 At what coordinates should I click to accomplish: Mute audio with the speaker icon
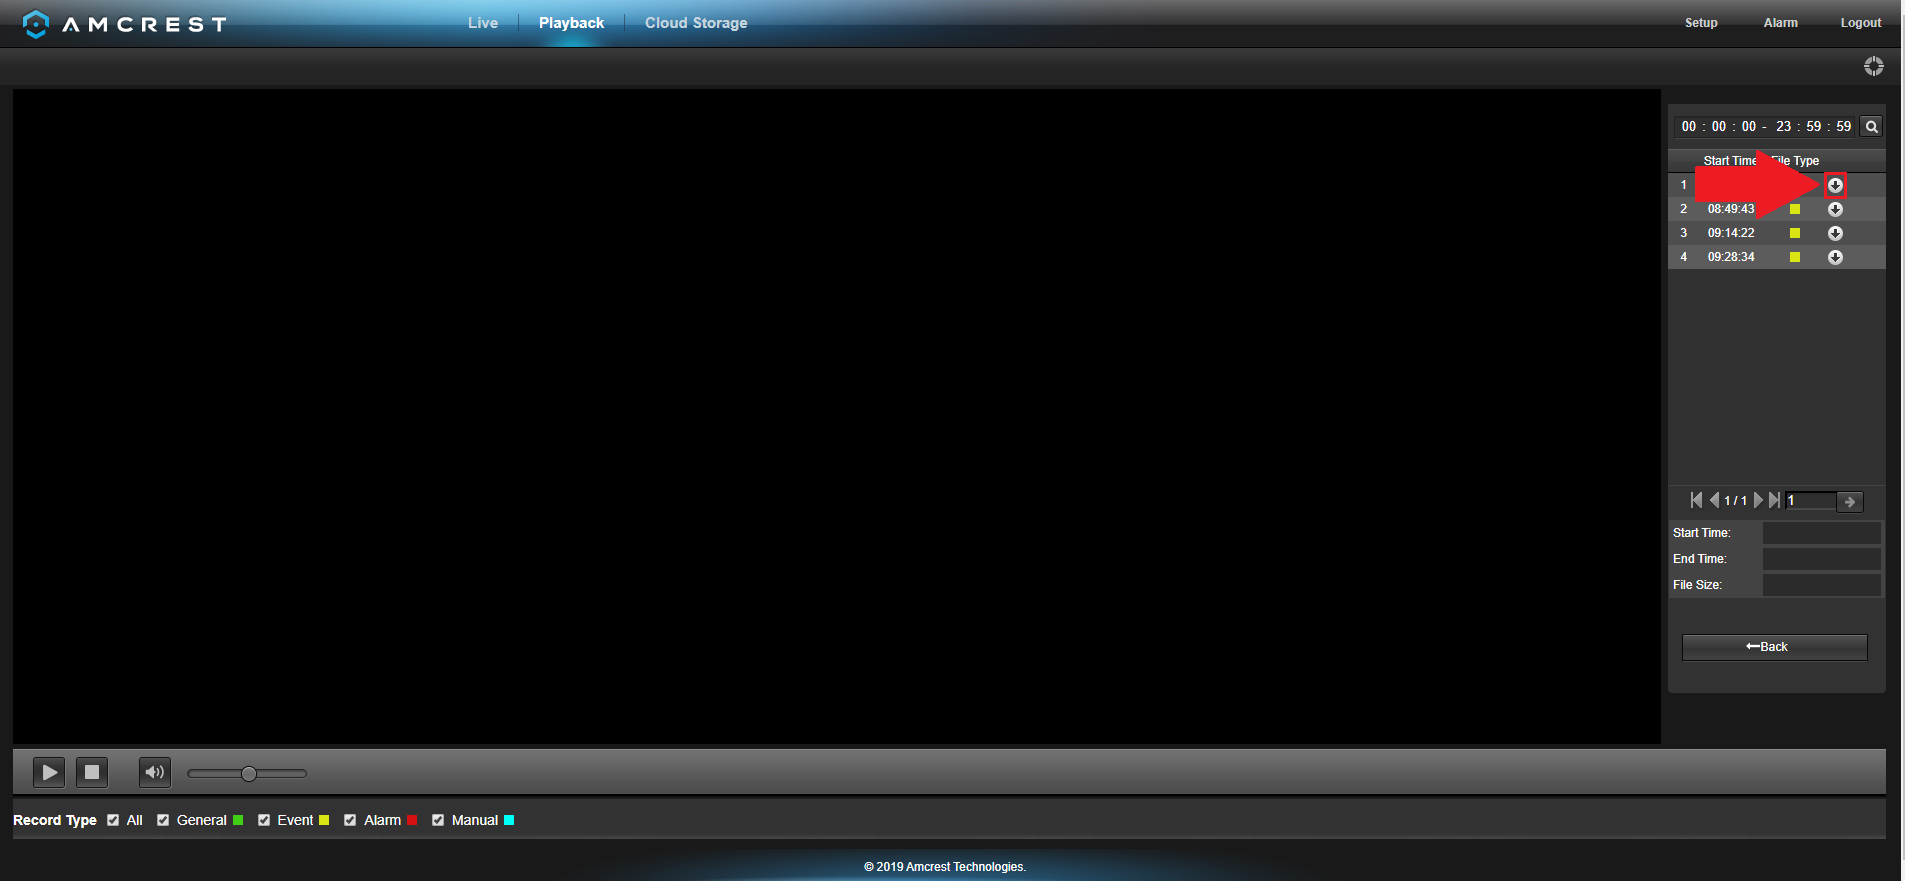point(154,772)
